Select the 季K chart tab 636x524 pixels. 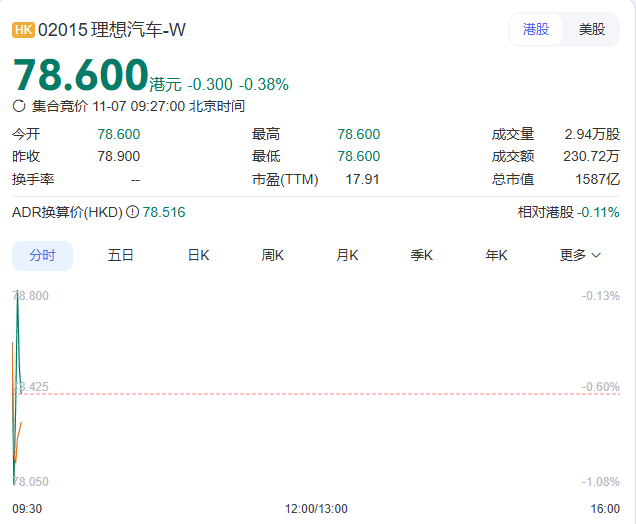[x=421, y=255]
